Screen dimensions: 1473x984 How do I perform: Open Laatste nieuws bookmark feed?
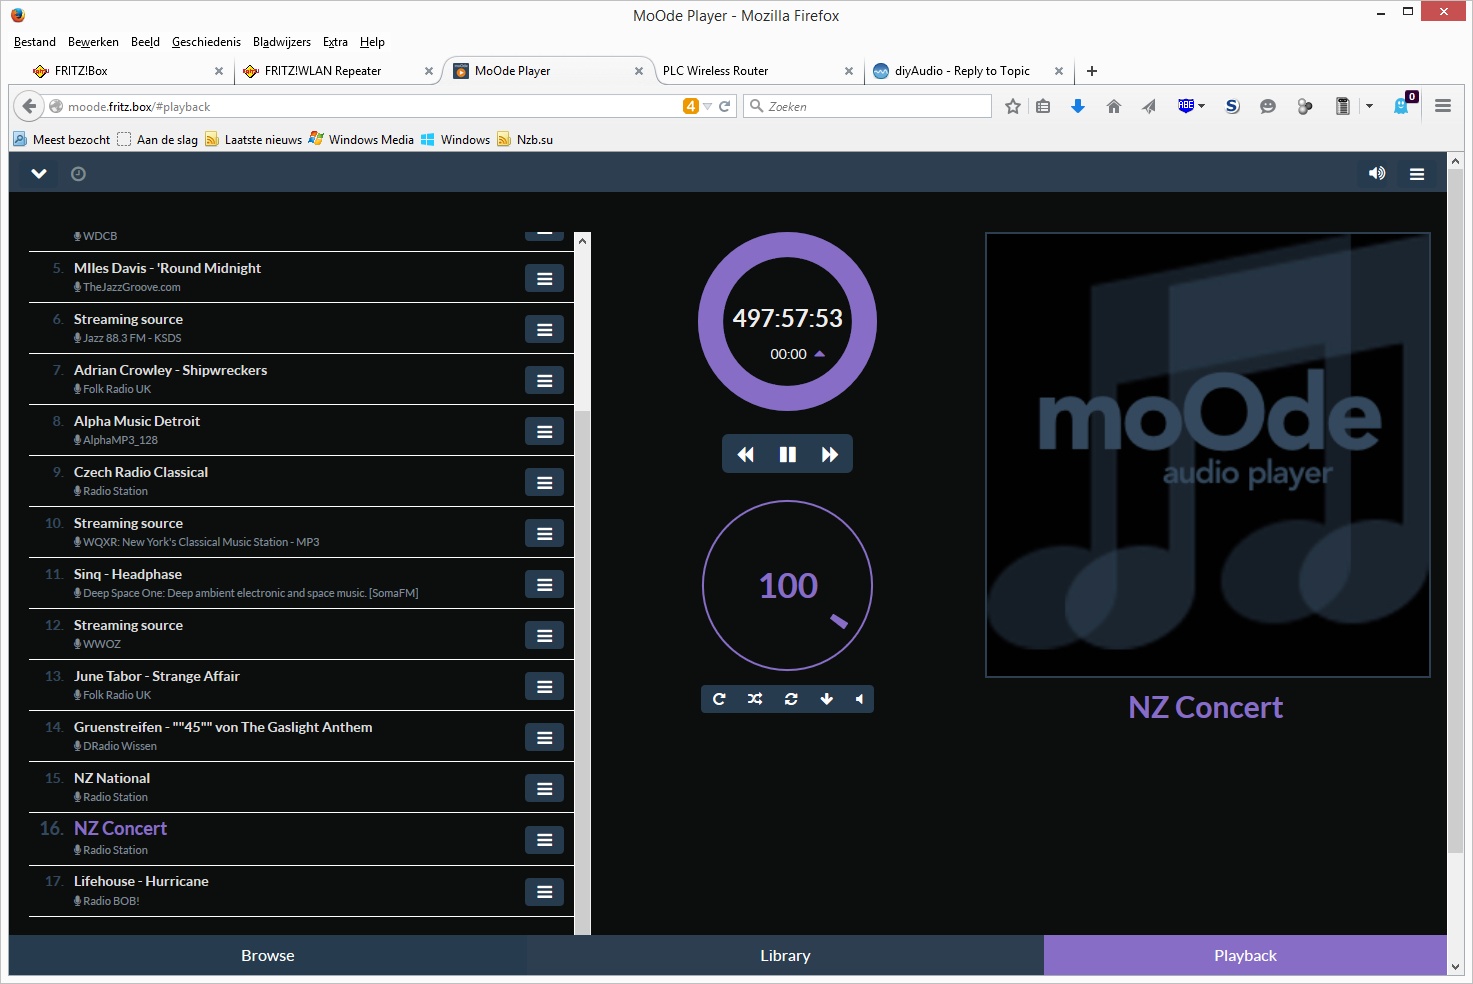(x=254, y=139)
